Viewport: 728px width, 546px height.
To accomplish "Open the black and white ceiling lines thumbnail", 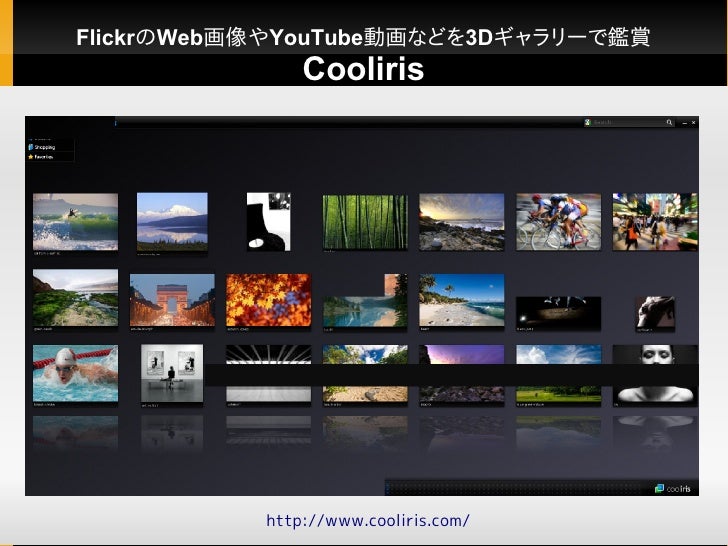I will [x=269, y=373].
